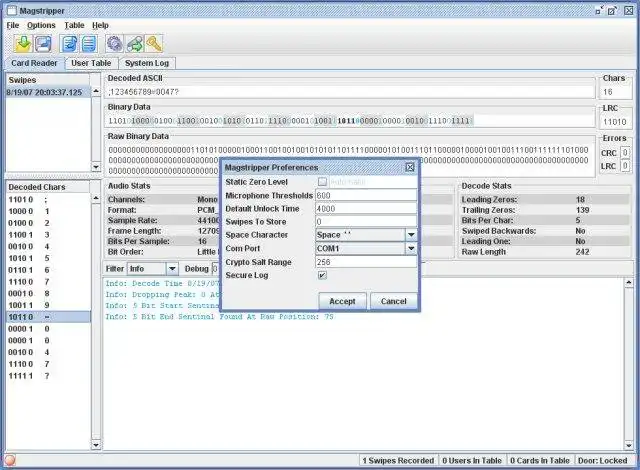Select the highlighted decoded char row 1011 0

(48, 317)
